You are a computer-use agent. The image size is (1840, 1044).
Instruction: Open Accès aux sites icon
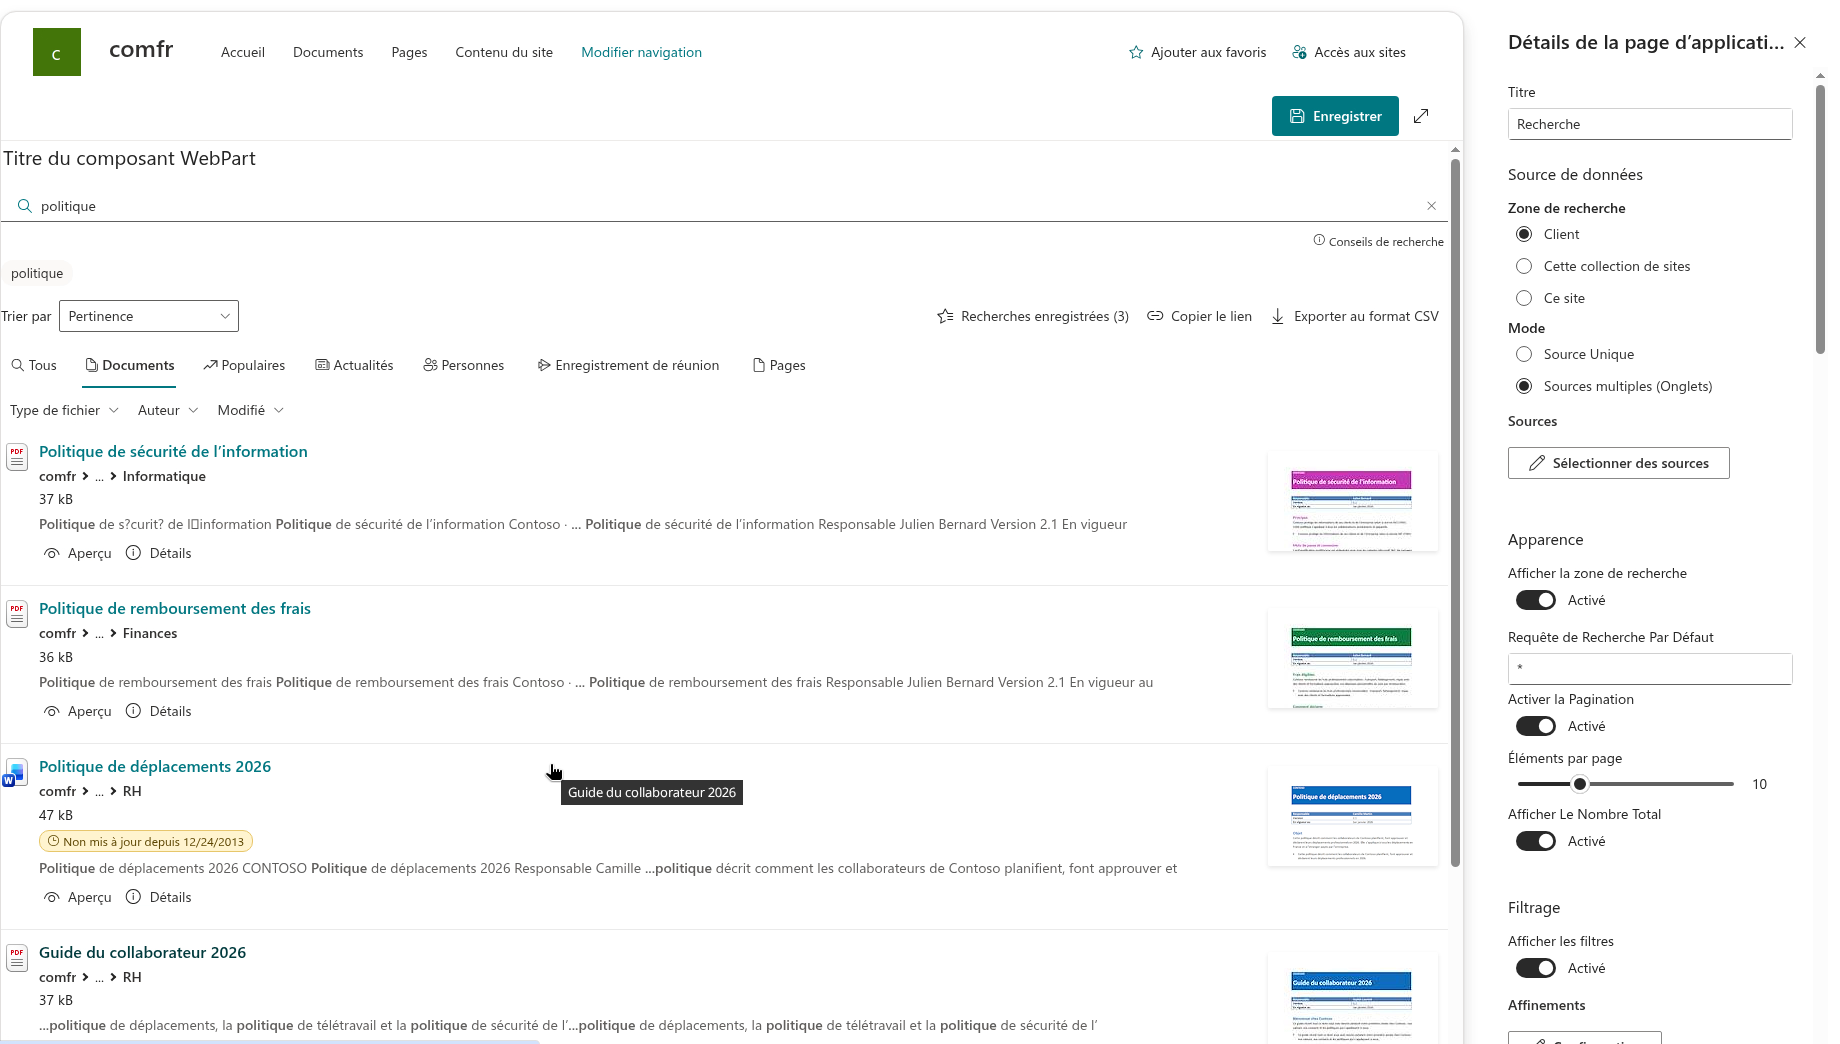click(1299, 52)
